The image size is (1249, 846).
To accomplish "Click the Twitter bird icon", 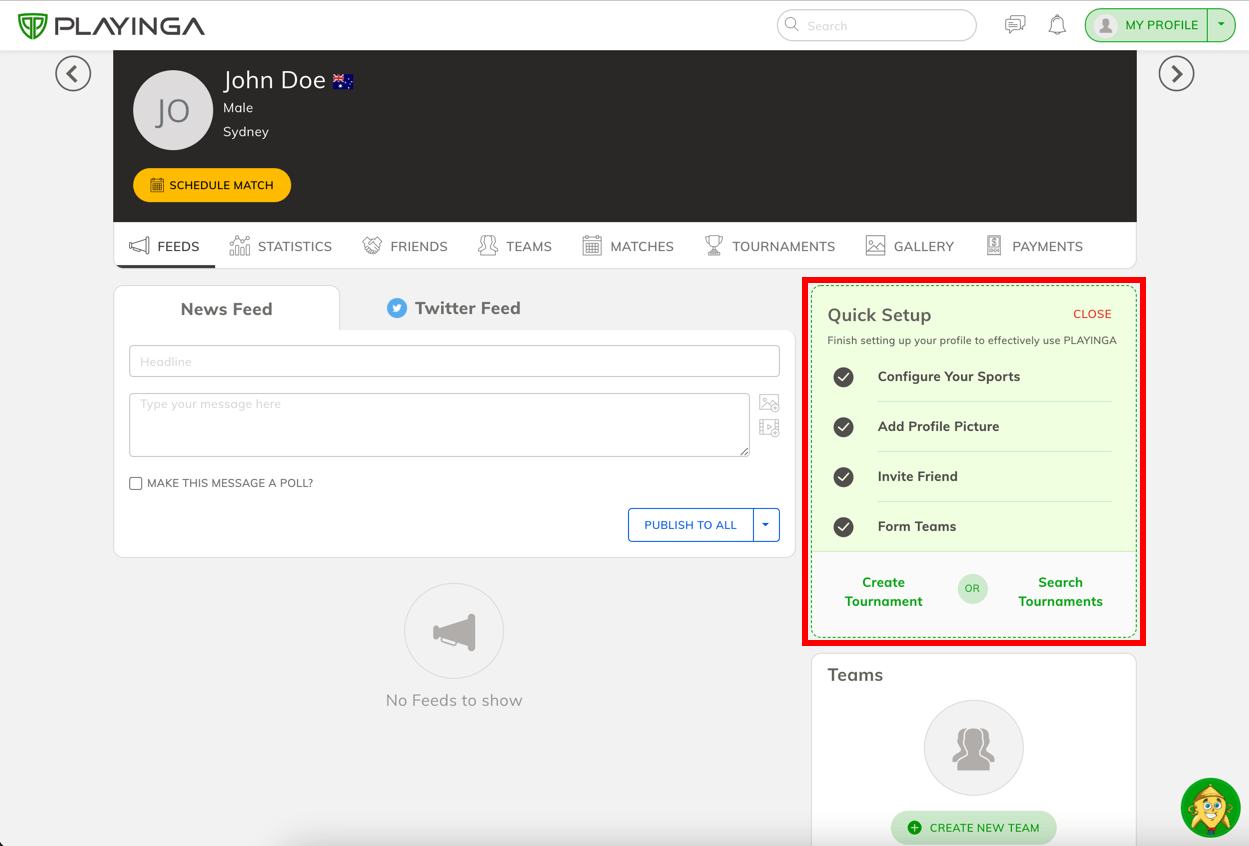I will (397, 308).
